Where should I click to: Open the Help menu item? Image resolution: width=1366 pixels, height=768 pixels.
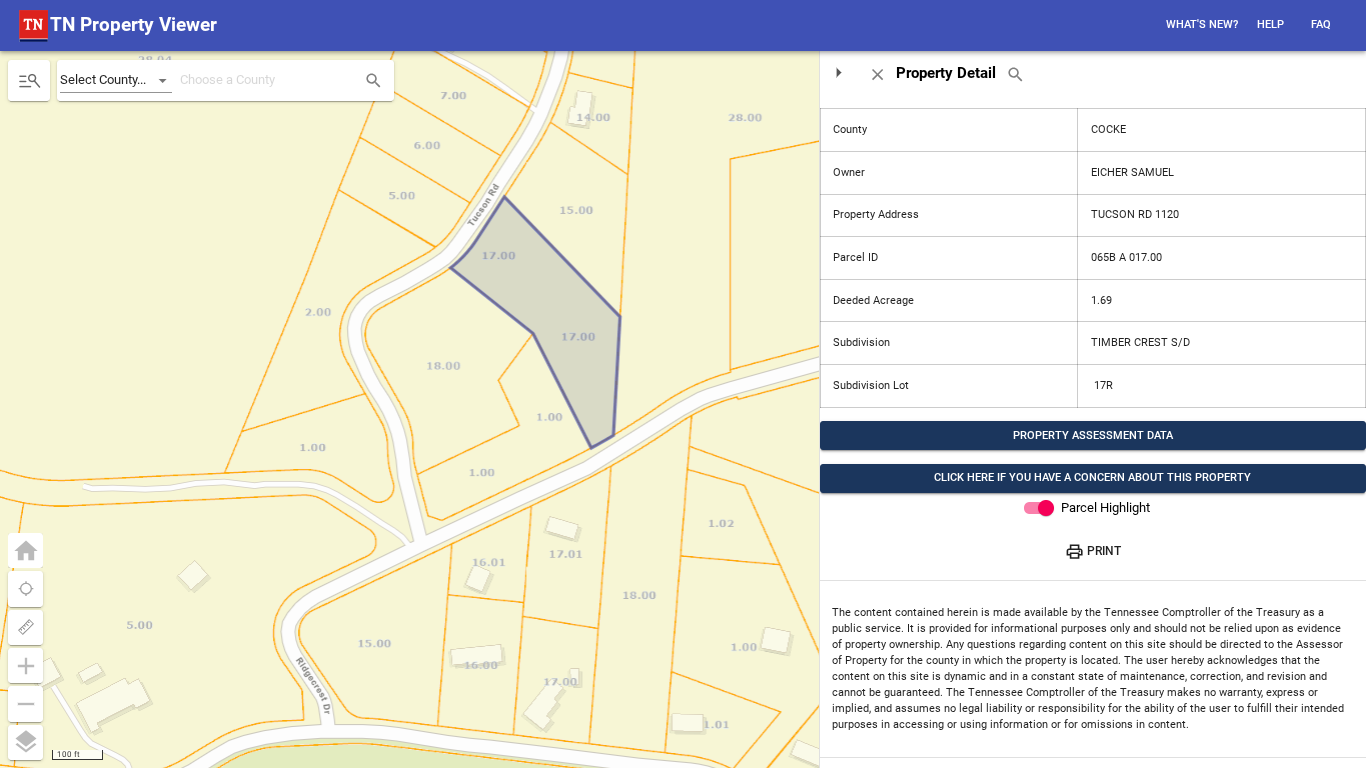(1270, 25)
